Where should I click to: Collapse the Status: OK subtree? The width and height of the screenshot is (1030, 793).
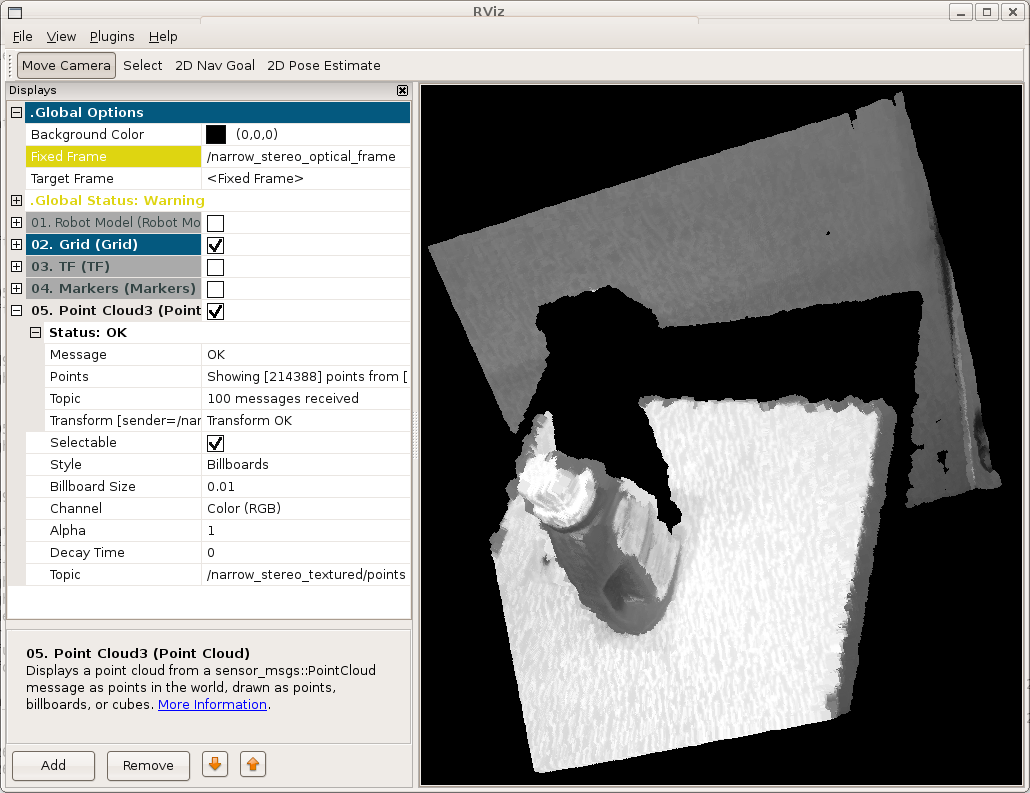tap(35, 333)
